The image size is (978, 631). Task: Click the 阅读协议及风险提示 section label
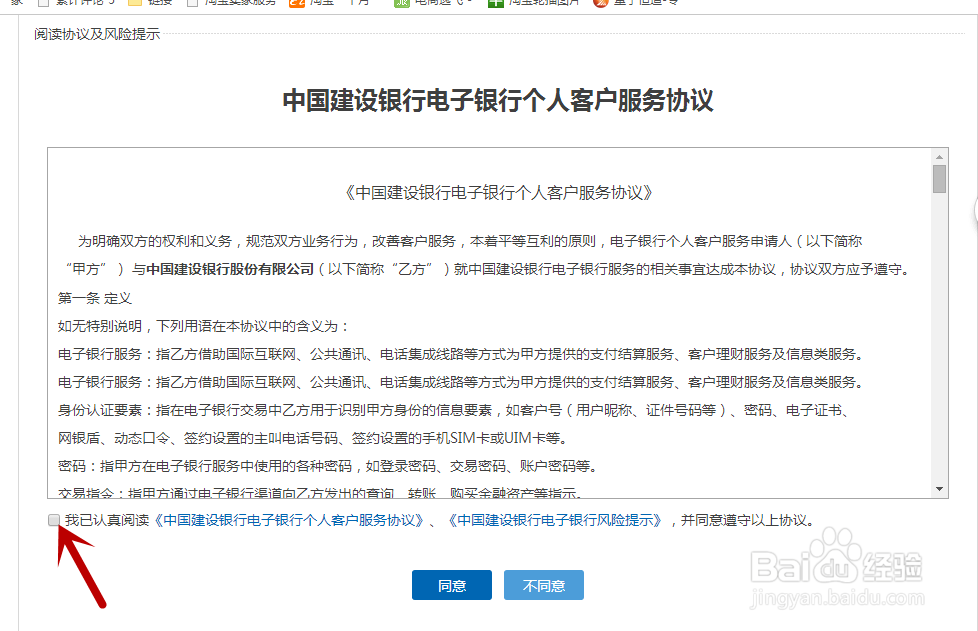97,34
